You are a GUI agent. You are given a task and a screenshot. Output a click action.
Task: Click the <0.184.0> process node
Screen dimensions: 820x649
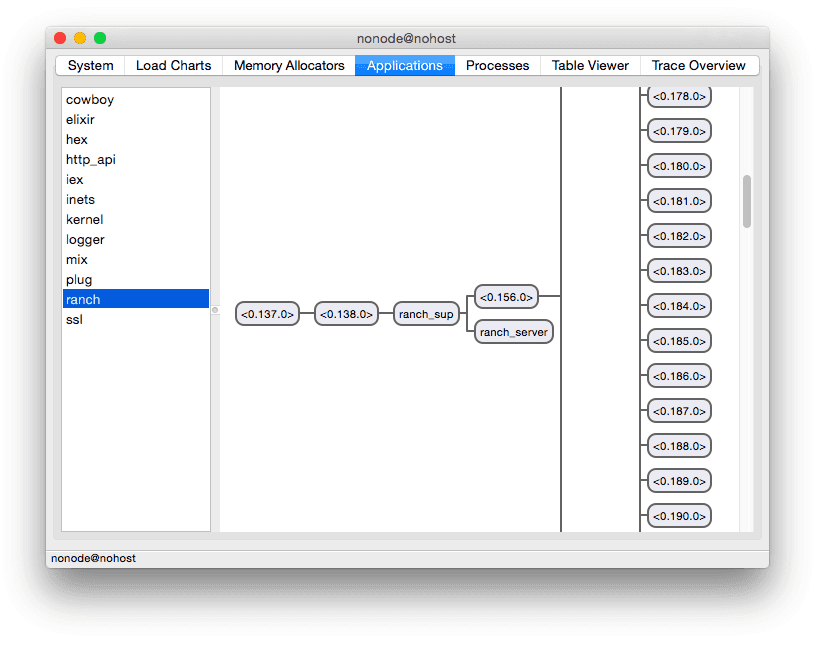[x=679, y=306]
